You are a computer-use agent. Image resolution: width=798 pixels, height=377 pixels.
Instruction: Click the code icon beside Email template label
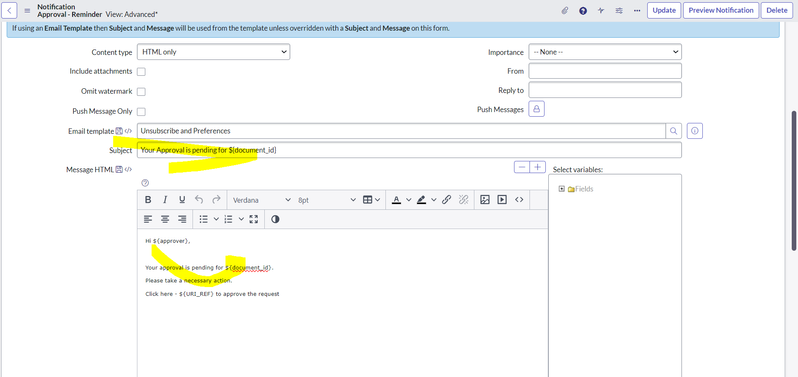click(x=128, y=131)
